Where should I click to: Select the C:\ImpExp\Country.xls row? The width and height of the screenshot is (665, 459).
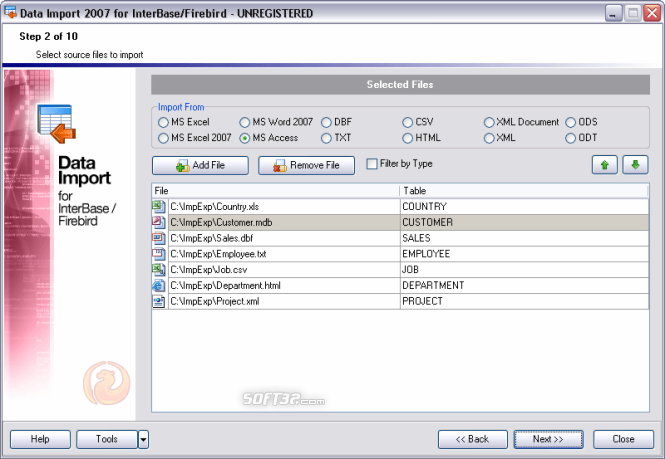click(x=400, y=207)
